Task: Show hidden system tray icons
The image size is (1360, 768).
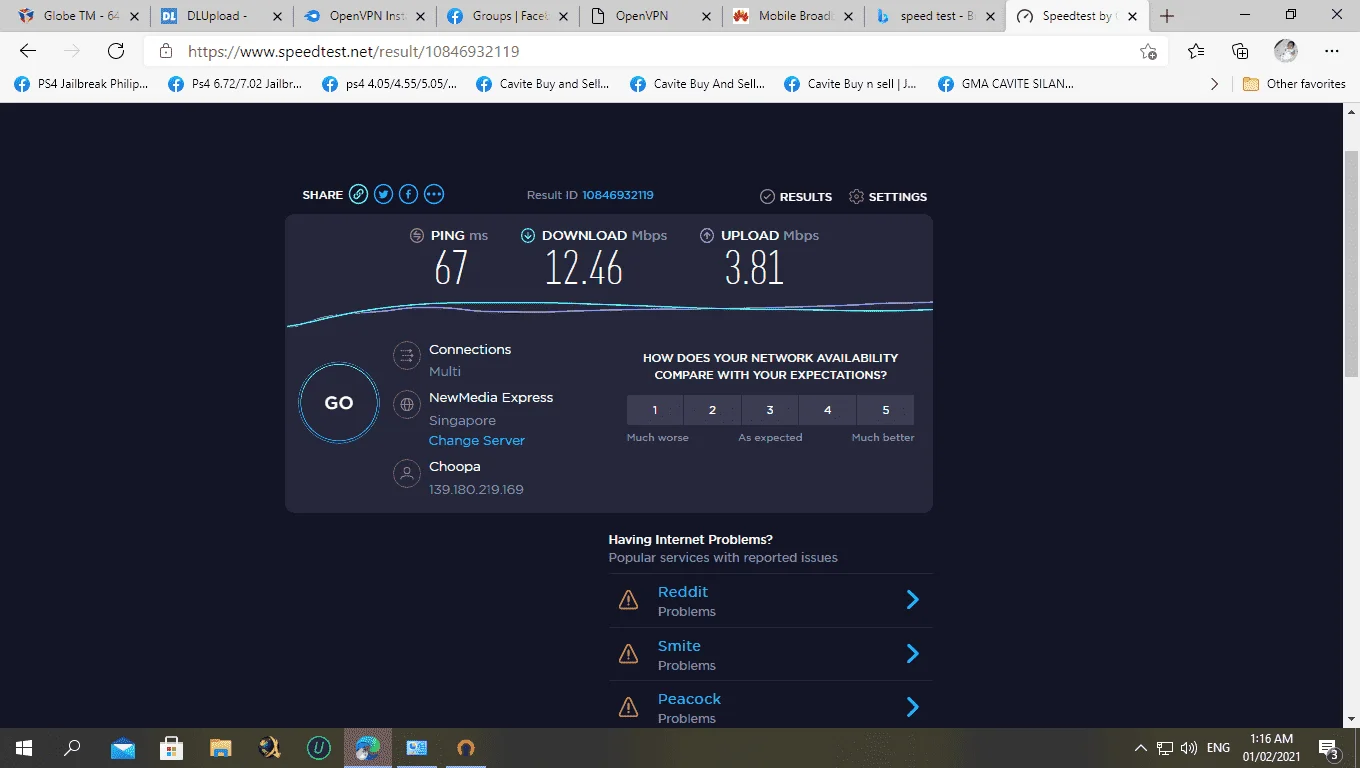Action: point(1140,748)
